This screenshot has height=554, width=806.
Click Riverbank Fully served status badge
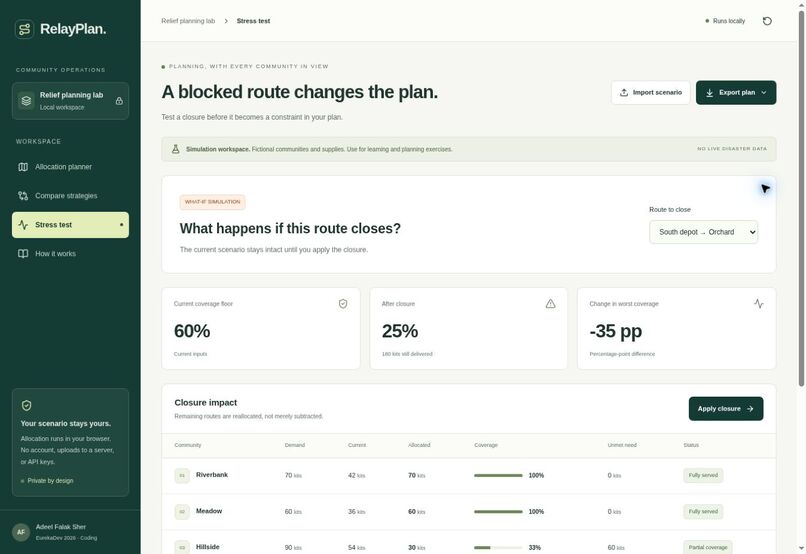[703, 475]
